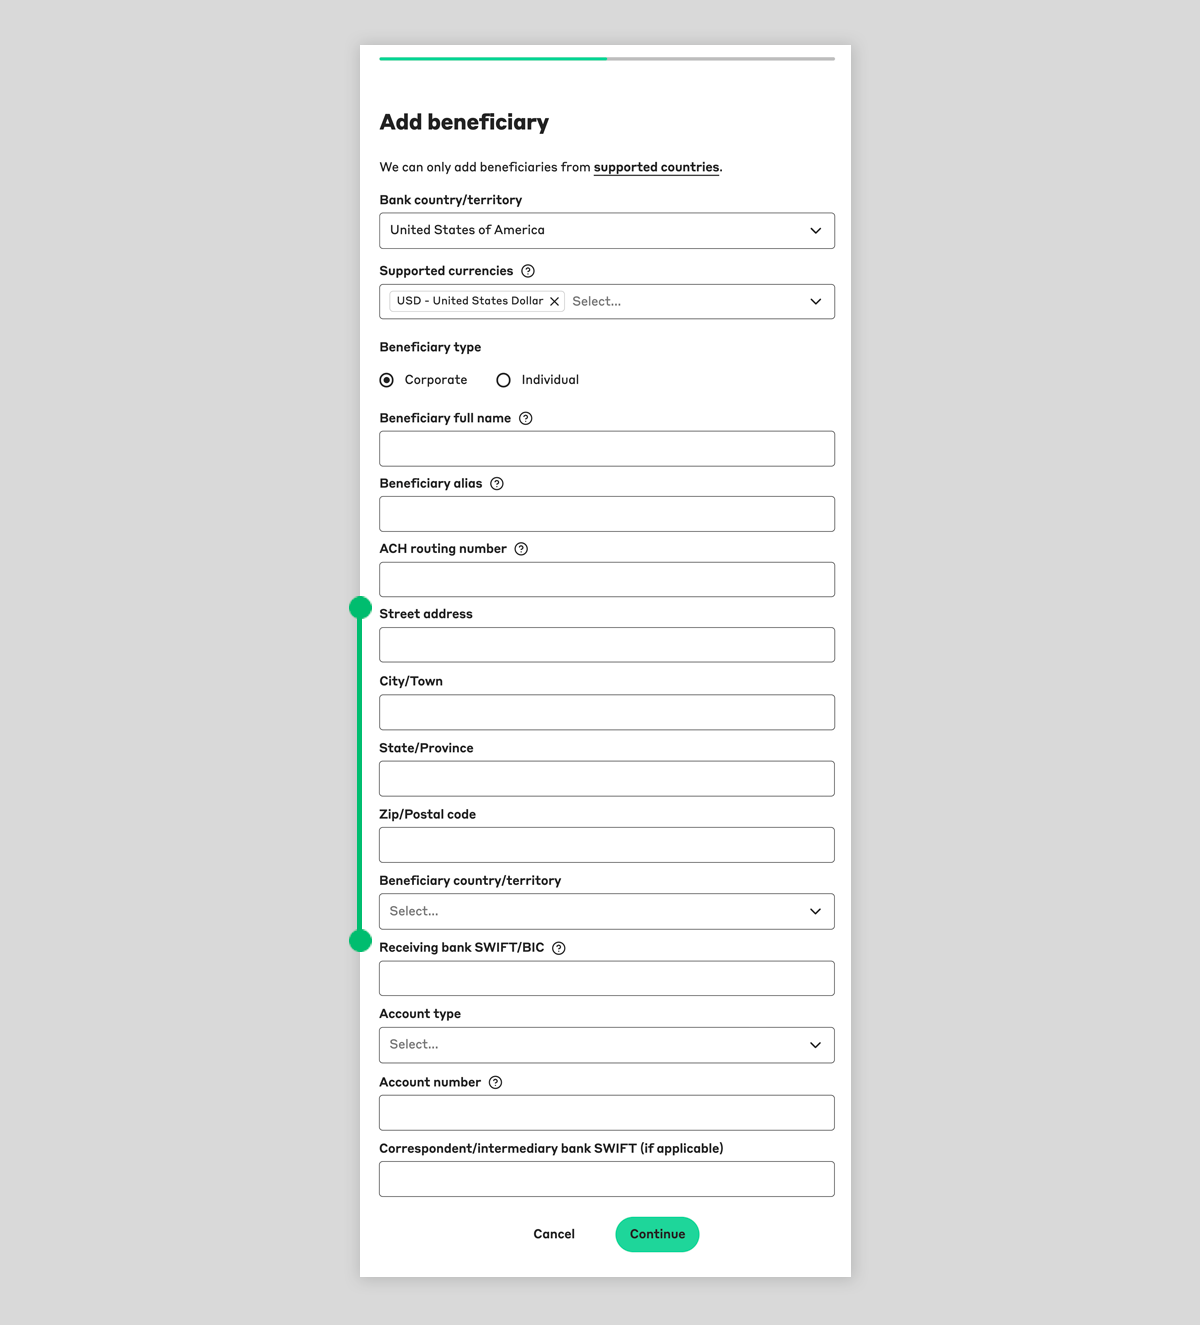Open the Bank country/territory dropdown
The height and width of the screenshot is (1325, 1200).
(x=607, y=231)
